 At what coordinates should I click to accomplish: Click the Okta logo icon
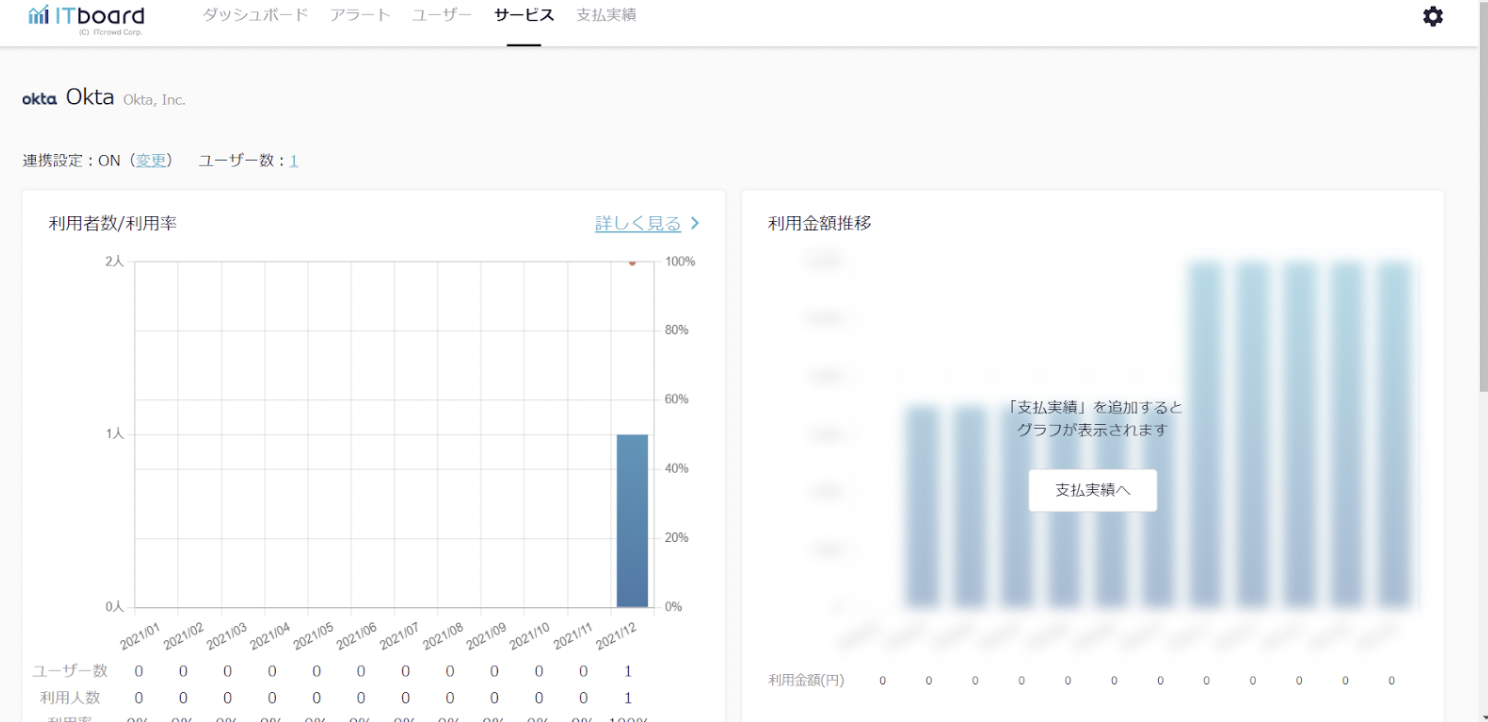tap(39, 99)
